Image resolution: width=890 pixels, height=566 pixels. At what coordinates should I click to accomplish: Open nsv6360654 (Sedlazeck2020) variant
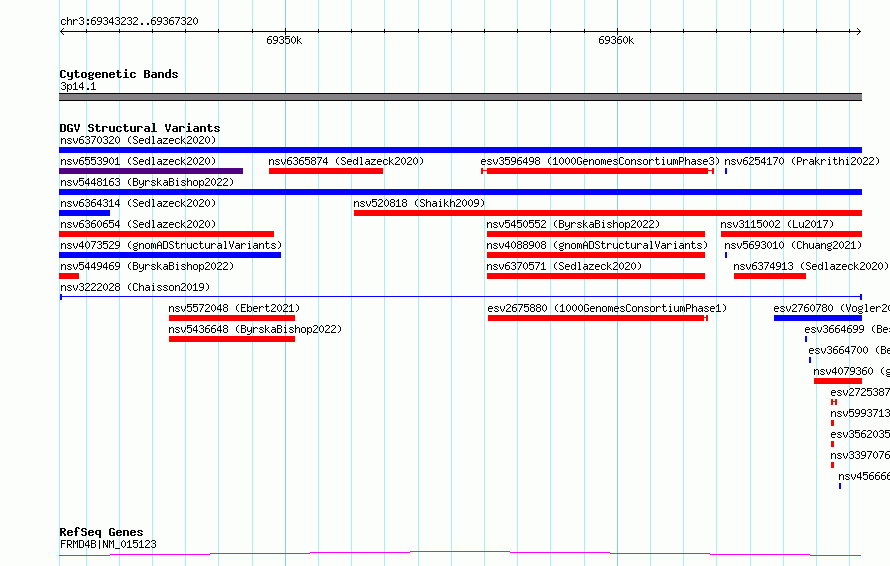[x=138, y=224]
